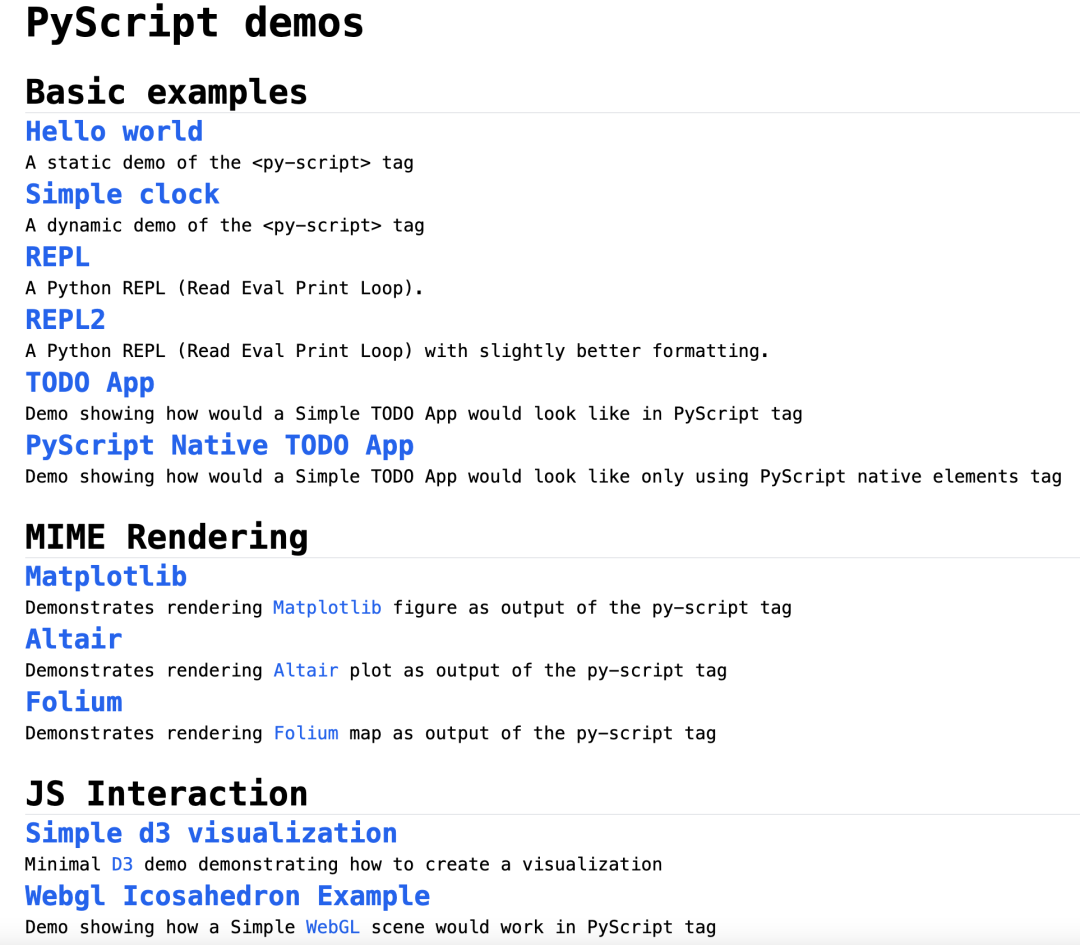Viewport: 1080px width, 945px height.
Task: Open the Folium demo heading link
Action: click(74, 702)
